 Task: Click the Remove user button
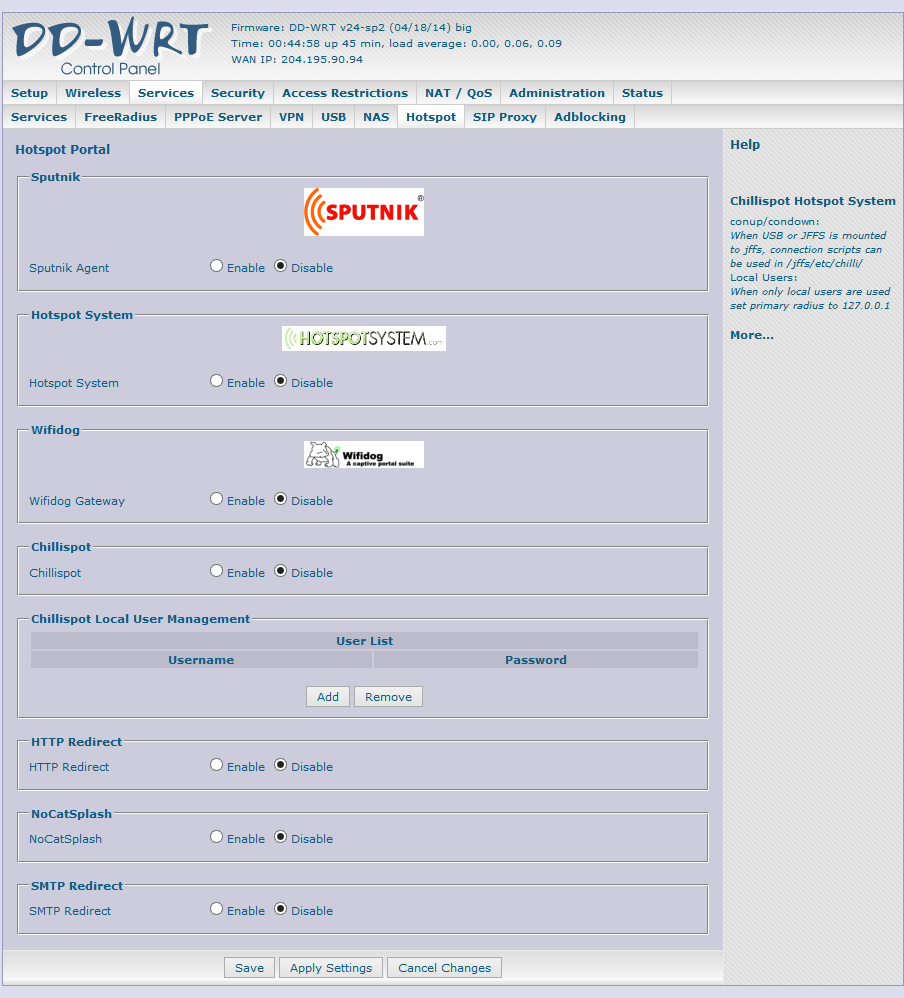click(388, 697)
